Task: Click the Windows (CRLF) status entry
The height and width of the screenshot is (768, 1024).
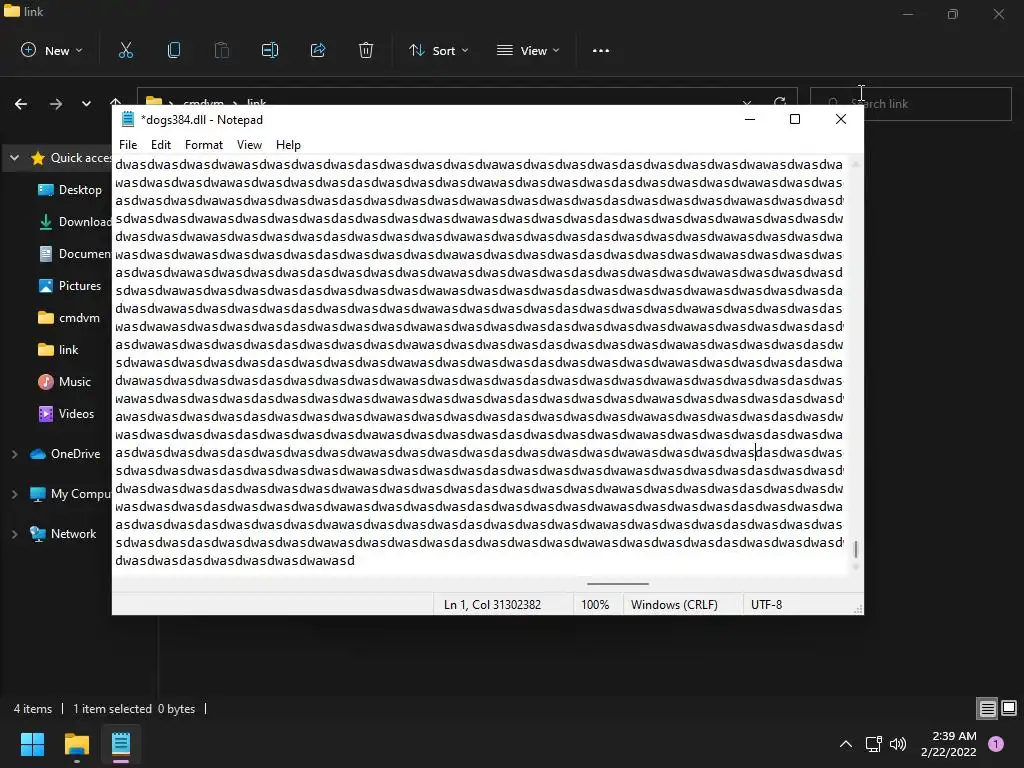Action: coord(674,605)
